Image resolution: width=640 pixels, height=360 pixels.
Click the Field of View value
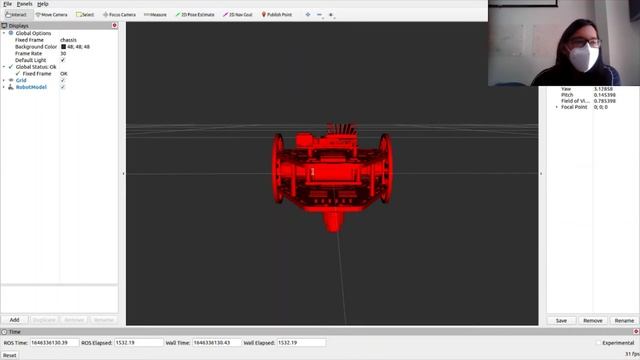click(604, 101)
